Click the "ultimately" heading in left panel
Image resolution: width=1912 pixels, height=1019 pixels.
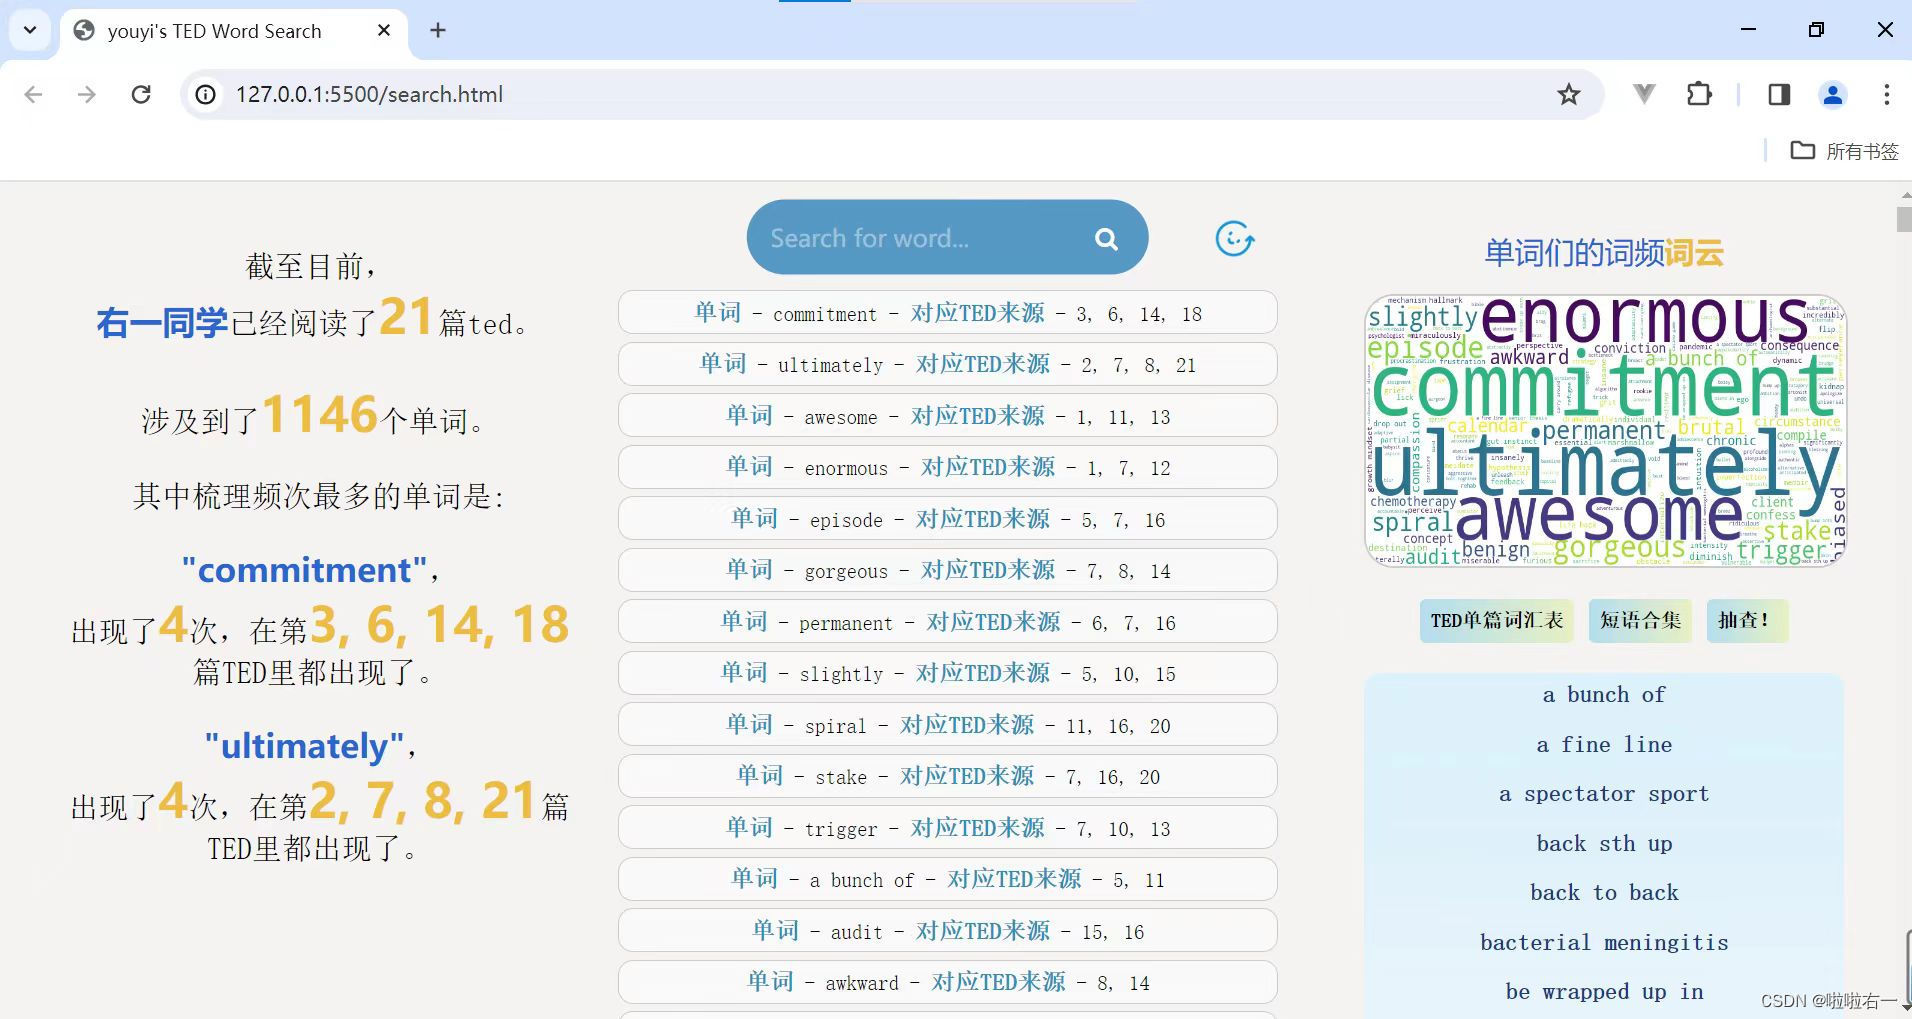304,746
